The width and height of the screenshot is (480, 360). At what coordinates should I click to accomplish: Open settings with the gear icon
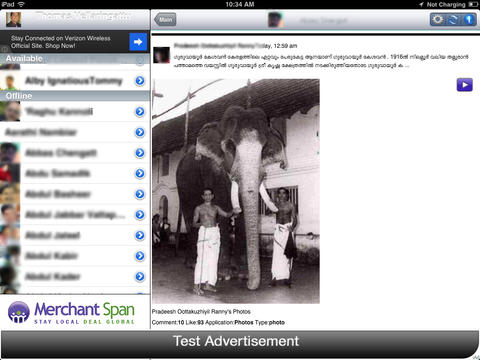pyautogui.click(x=438, y=20)
